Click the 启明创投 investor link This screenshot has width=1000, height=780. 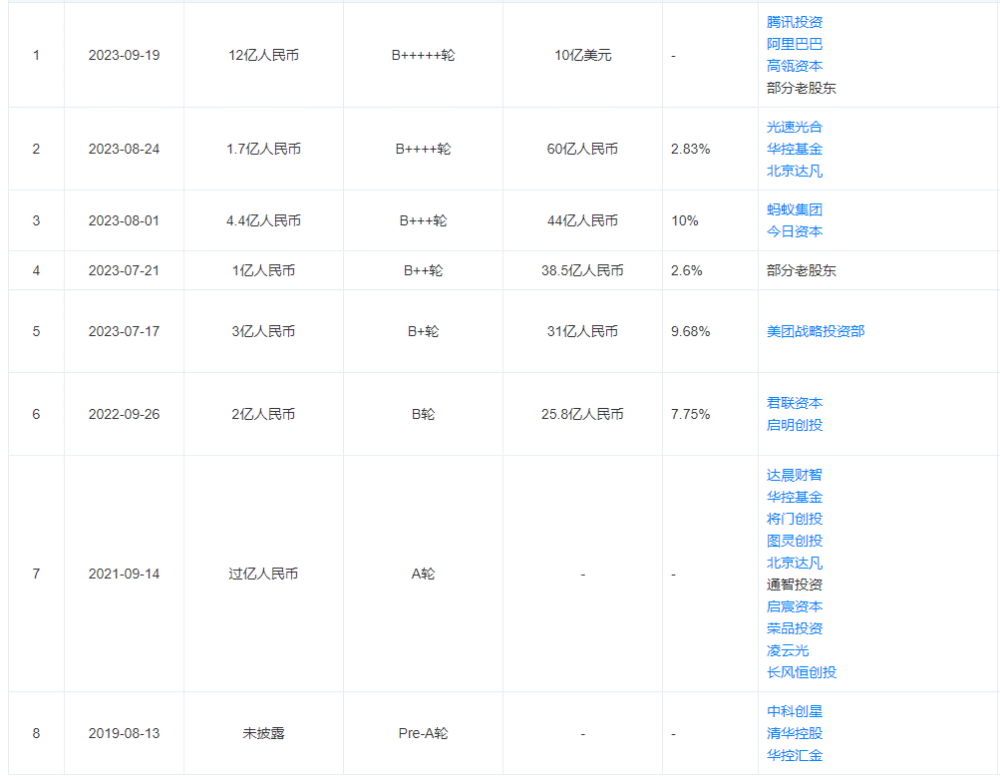(x=794, y=425)
